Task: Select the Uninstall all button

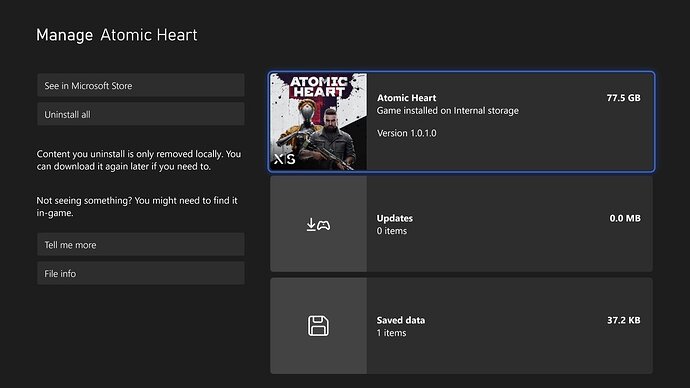Action: (x=141, y=114)
